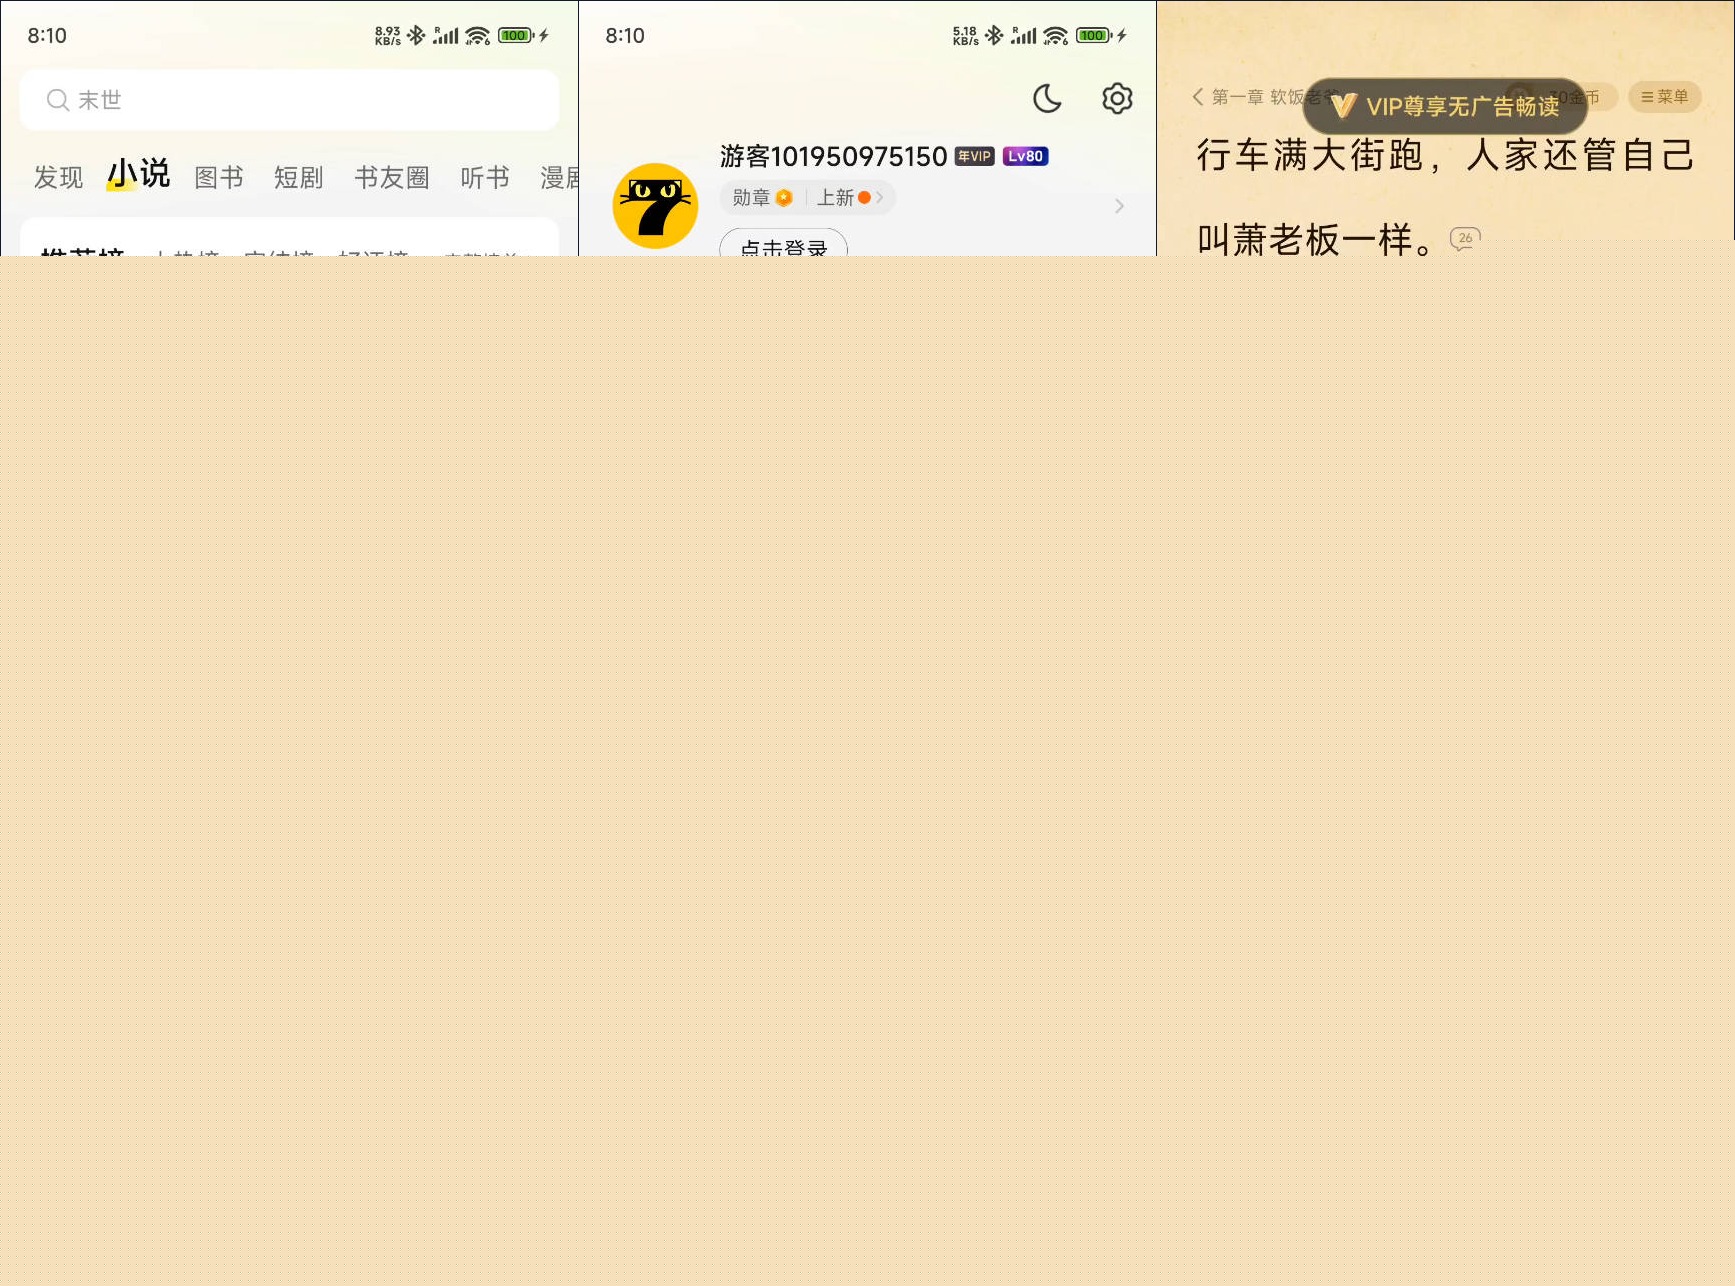Focus the 末世 search field
This screenshot has height=1286, width=1735.
click(289, 100)
